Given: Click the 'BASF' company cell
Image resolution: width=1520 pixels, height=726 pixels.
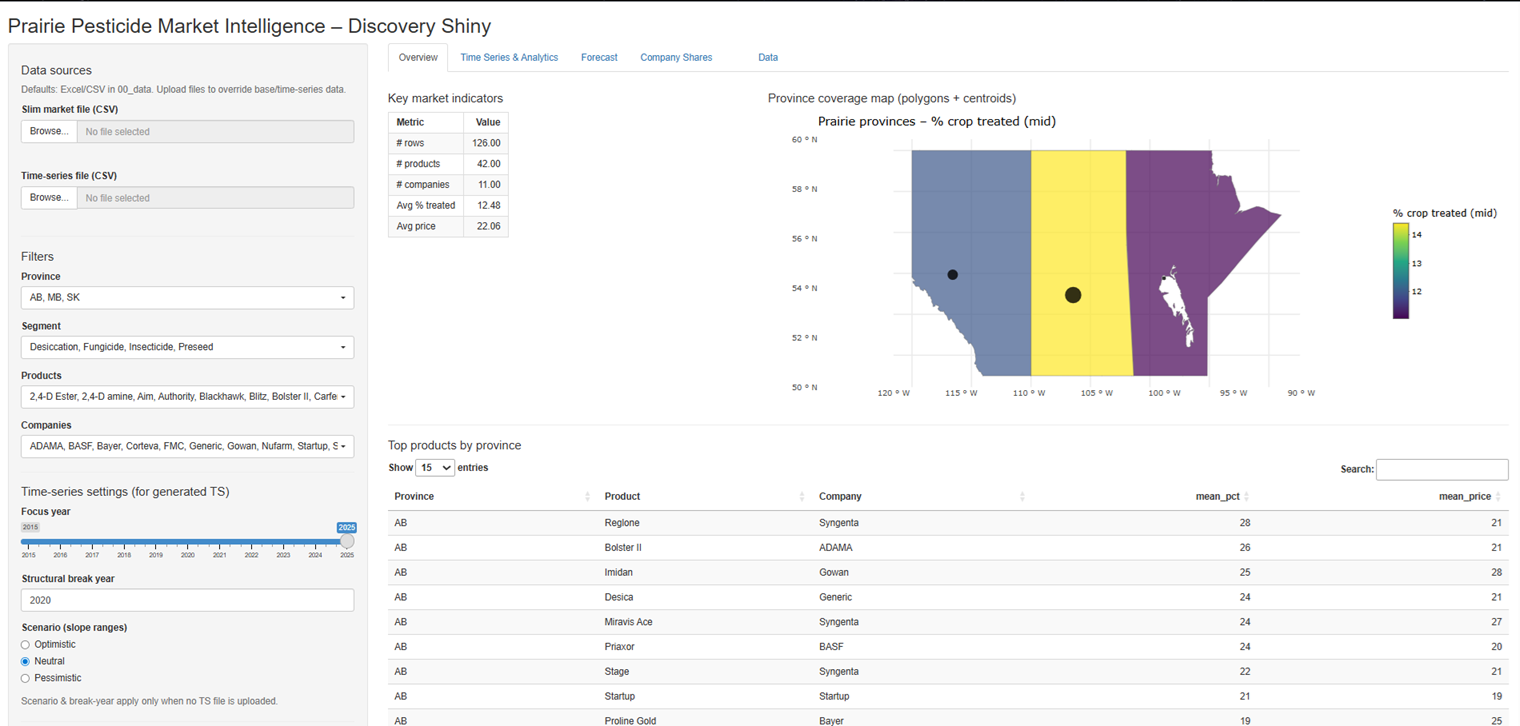Looking at the screenshot, I should click(x=922, y=647).
